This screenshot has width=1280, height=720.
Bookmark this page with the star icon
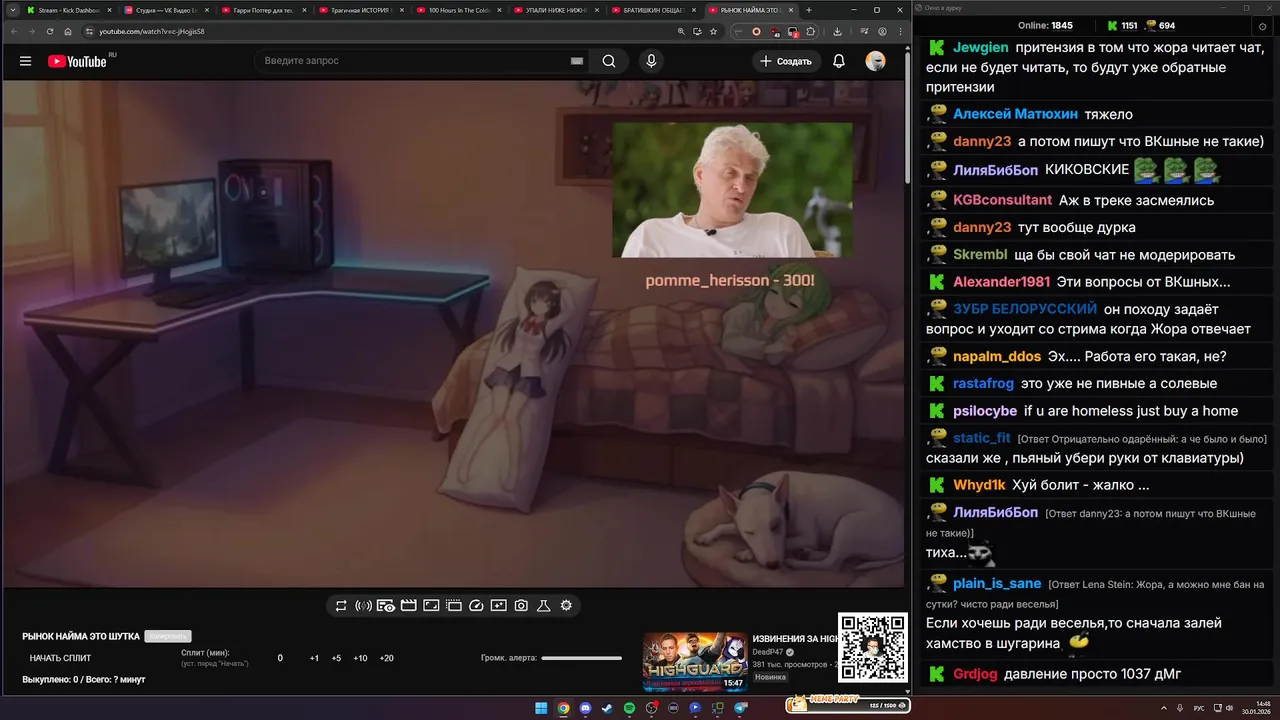(x=713, y=31)
